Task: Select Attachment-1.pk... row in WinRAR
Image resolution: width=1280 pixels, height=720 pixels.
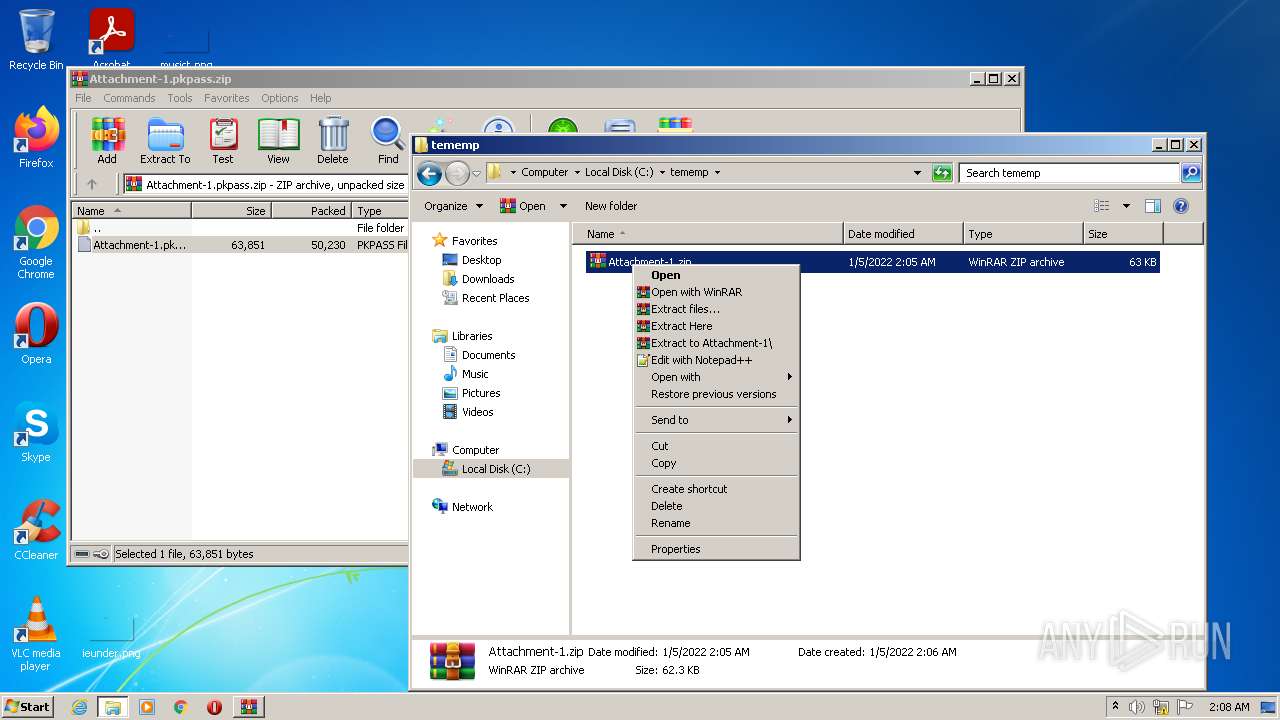Action: tap(240, 245)
